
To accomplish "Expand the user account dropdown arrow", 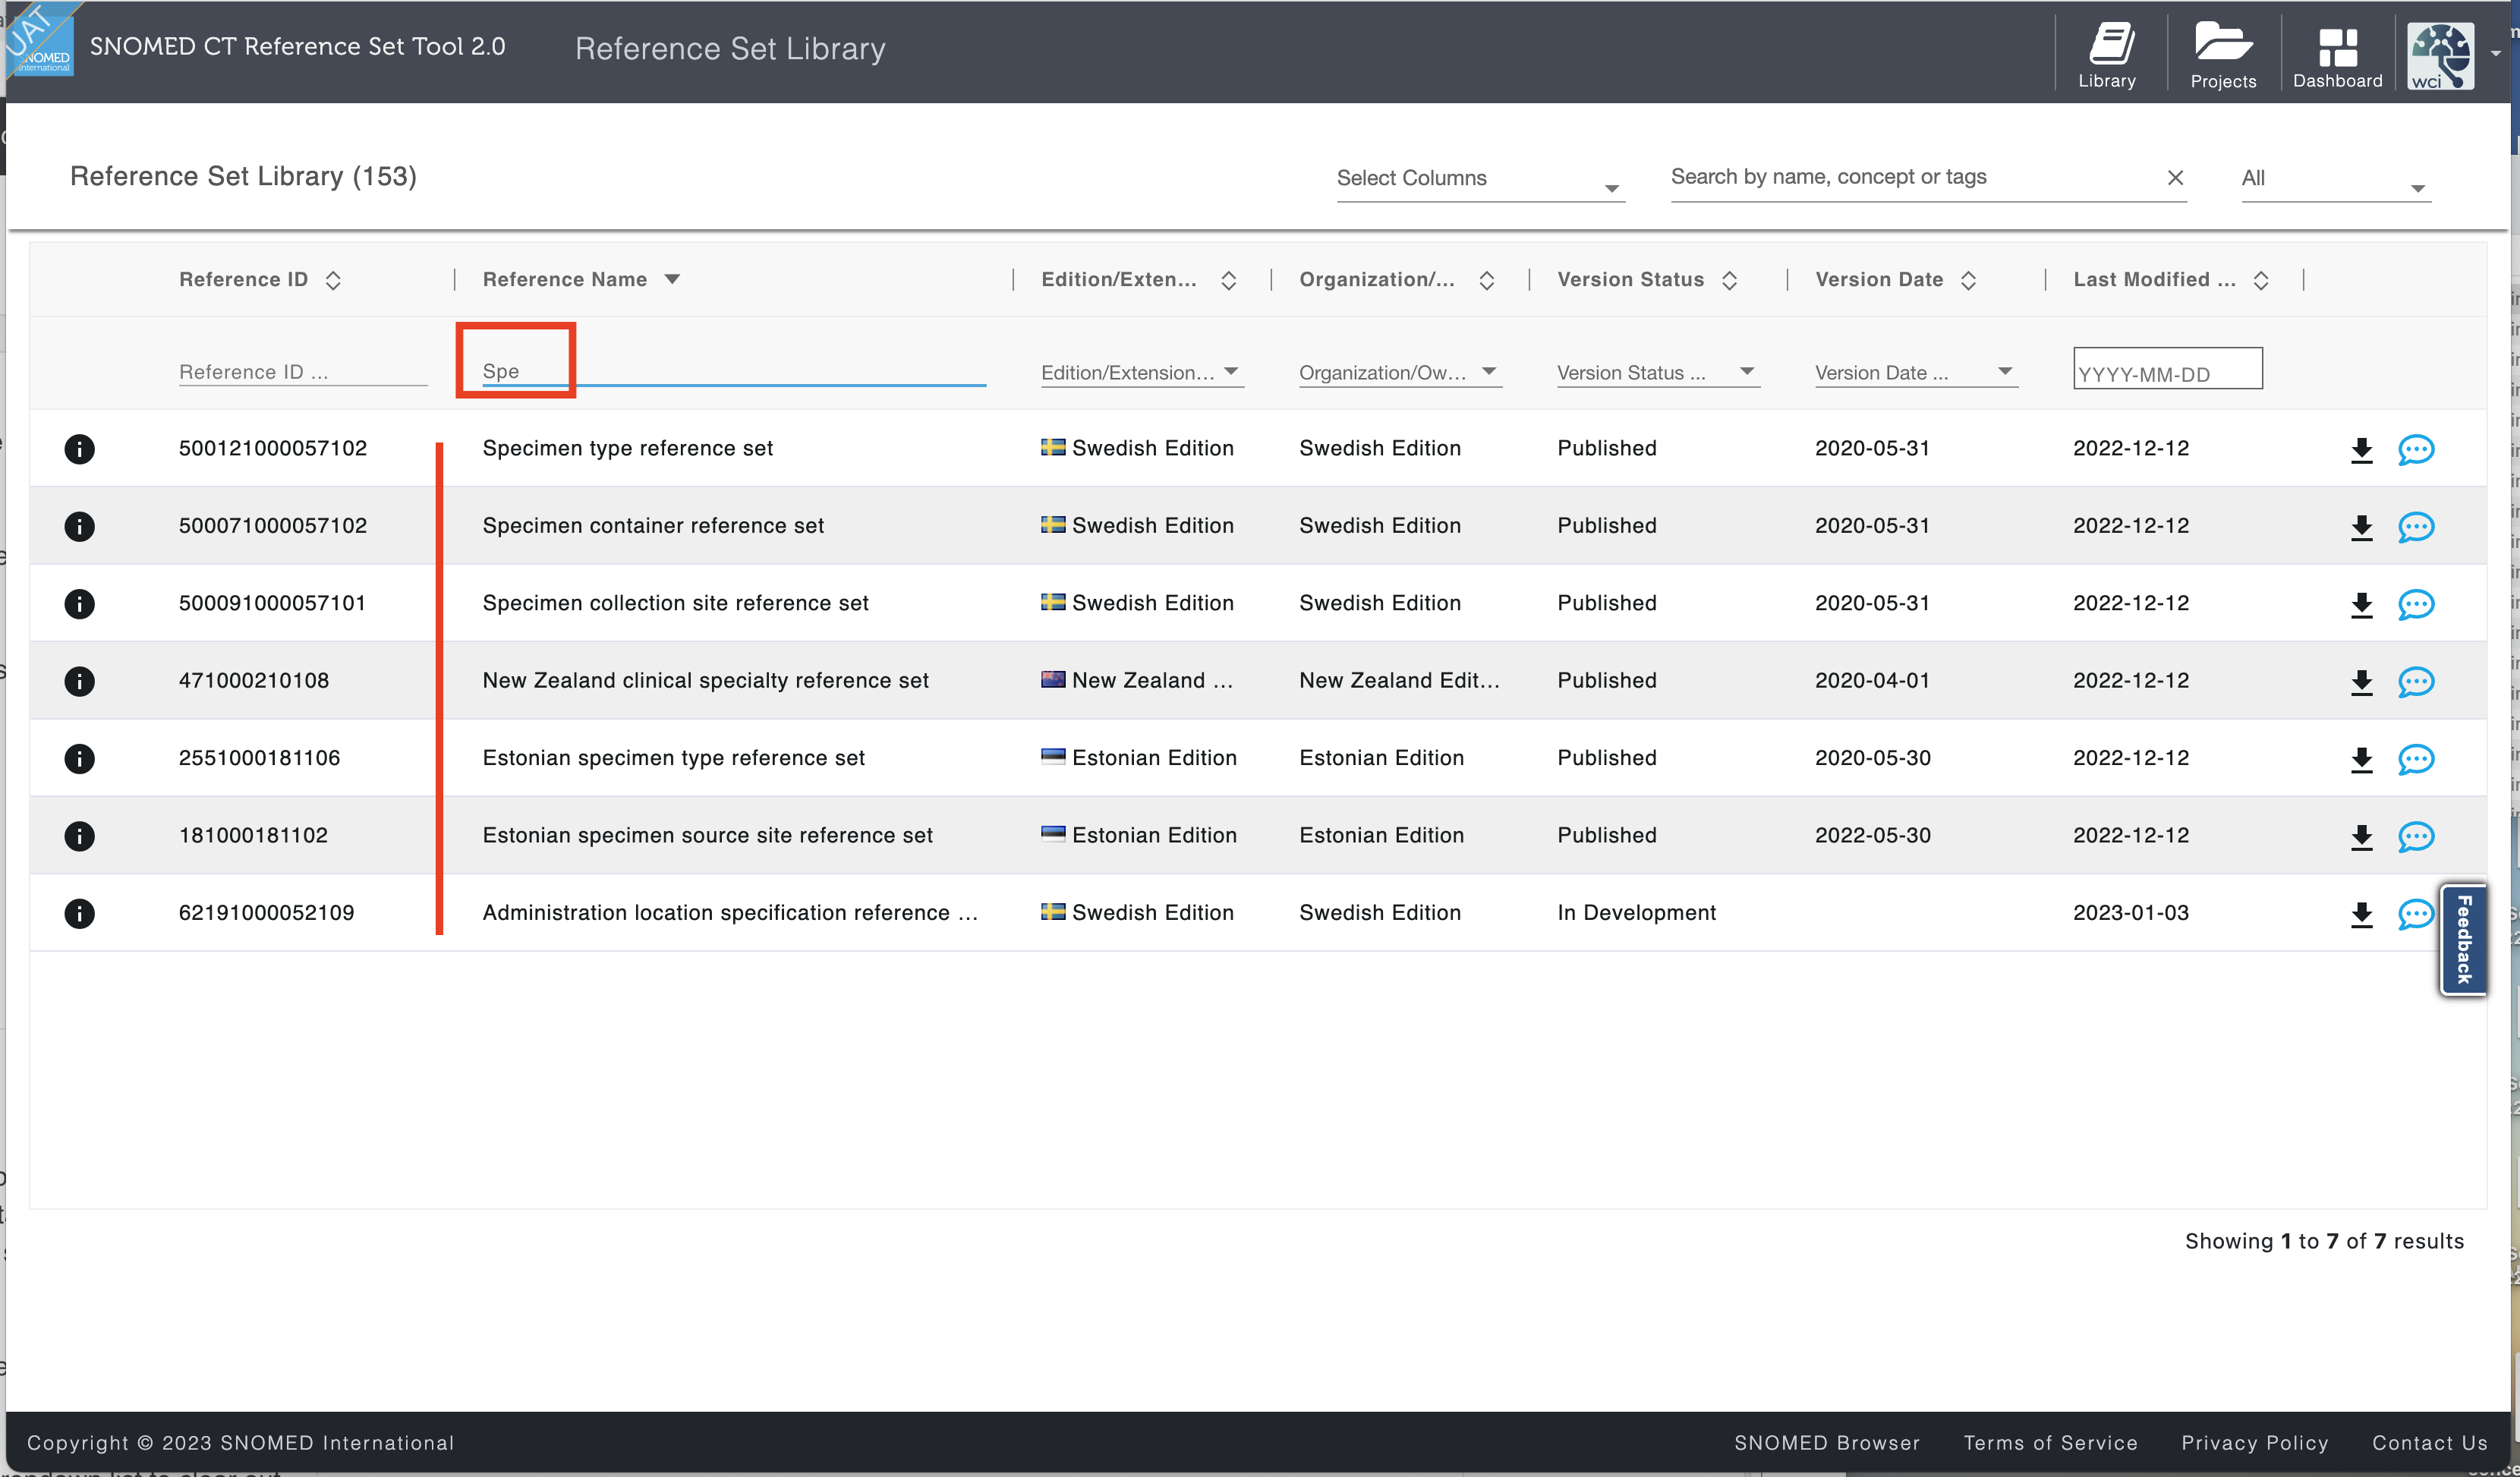I will 2496,55.
